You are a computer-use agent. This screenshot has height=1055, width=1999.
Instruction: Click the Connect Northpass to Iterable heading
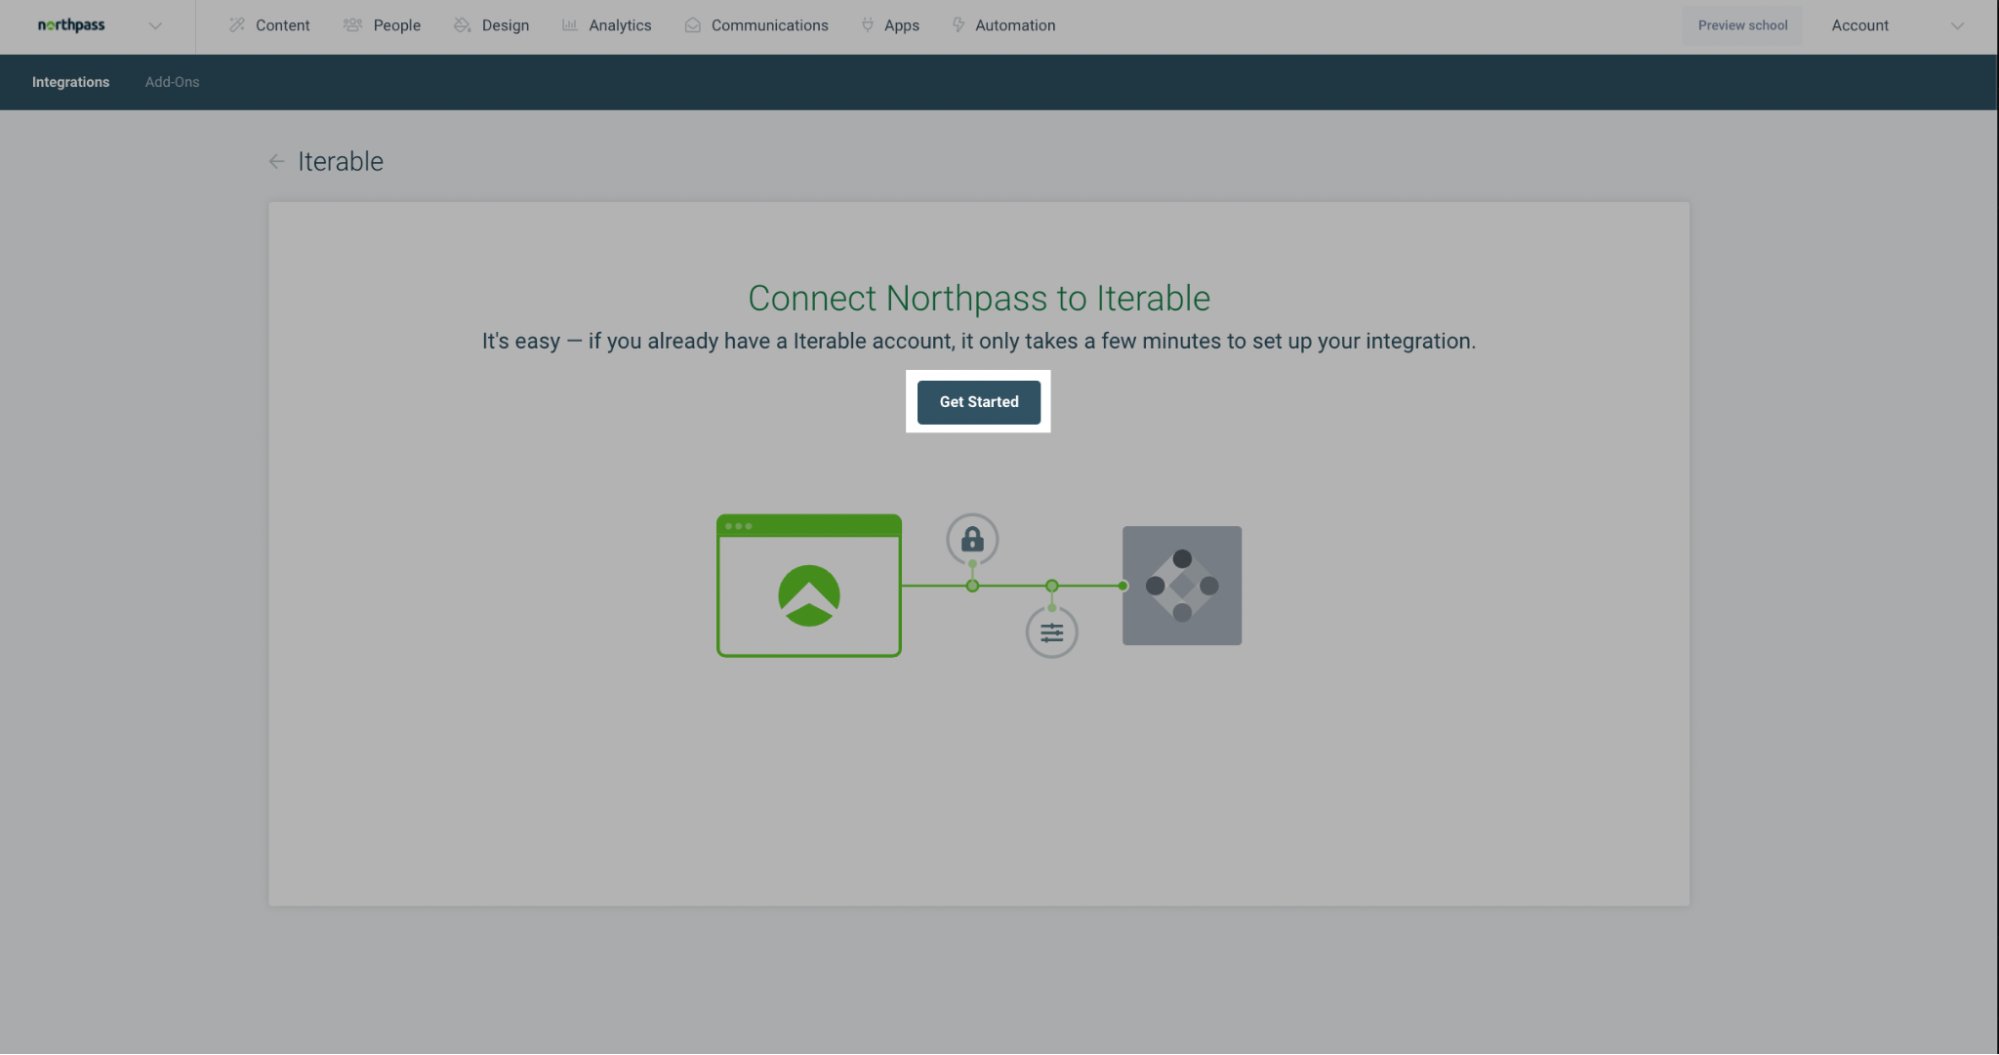979,298
